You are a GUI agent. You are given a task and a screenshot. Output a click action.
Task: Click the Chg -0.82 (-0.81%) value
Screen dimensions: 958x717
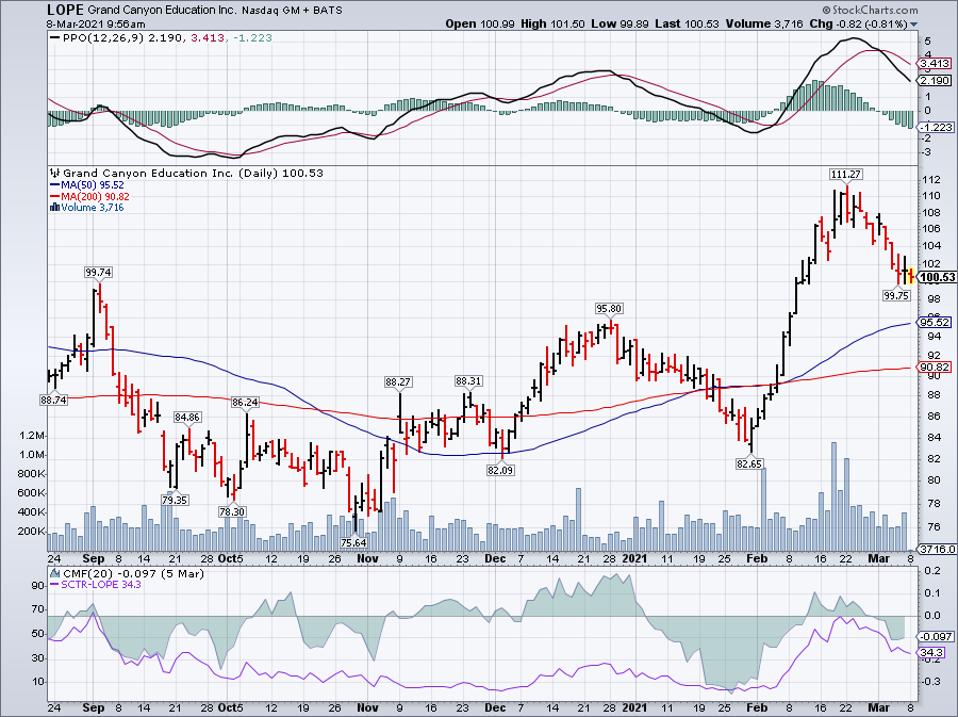pyautogui.click(x=858, y=24)
